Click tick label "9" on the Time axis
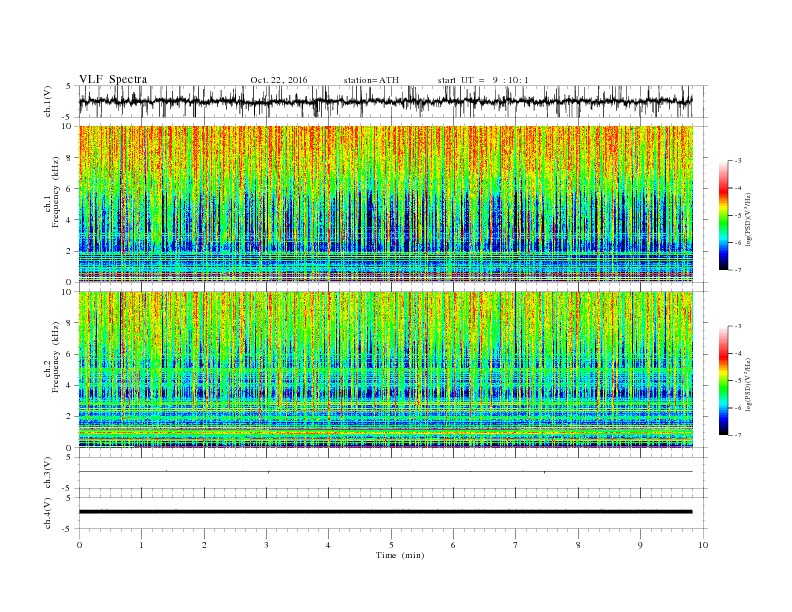792x612 pixels. point(640,545)
